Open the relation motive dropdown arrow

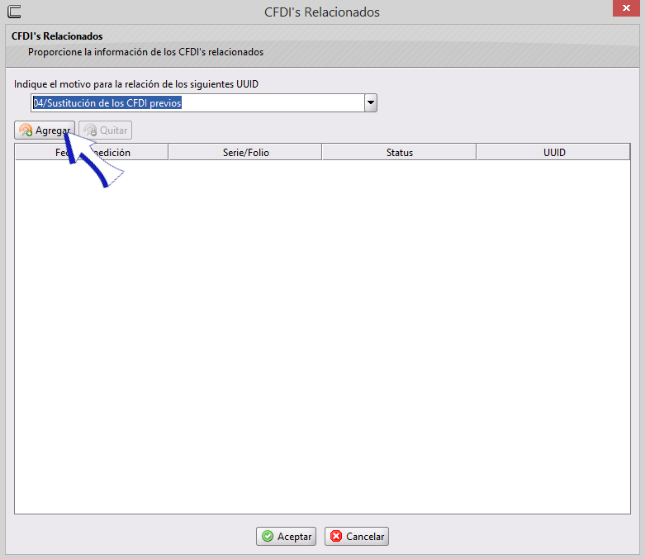(371, 103)
